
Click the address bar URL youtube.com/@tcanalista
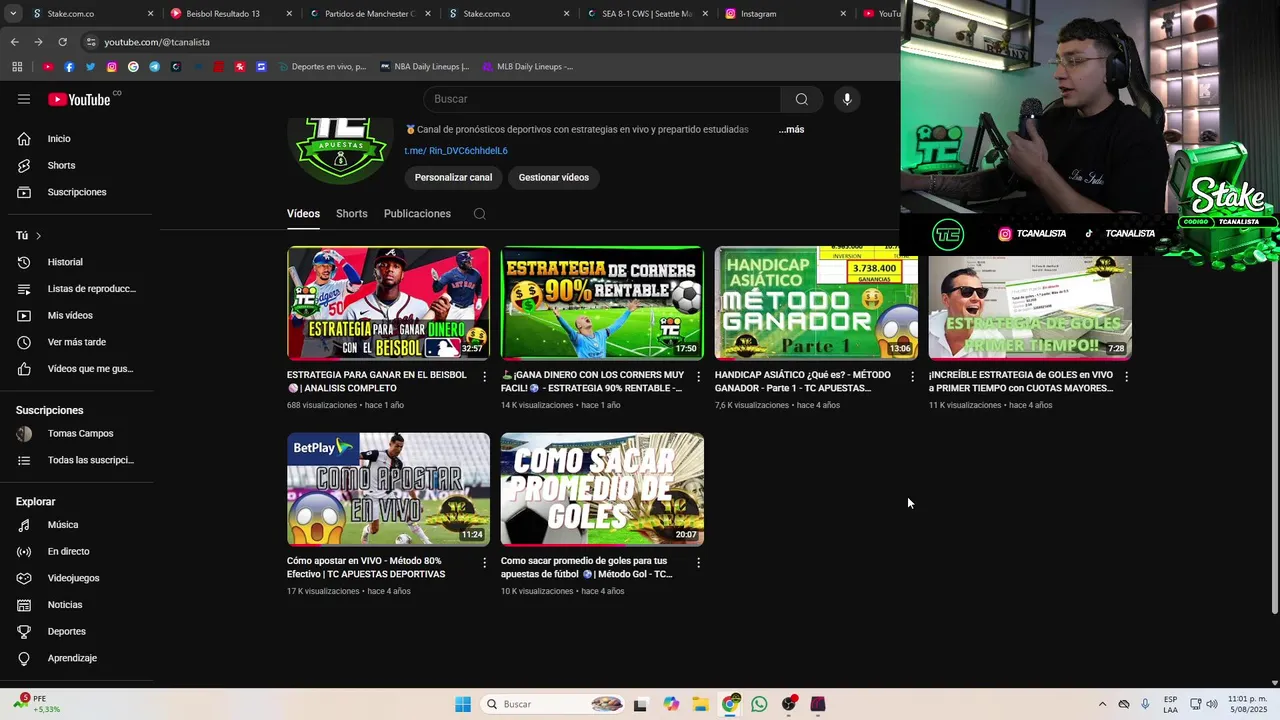(157, 42)
